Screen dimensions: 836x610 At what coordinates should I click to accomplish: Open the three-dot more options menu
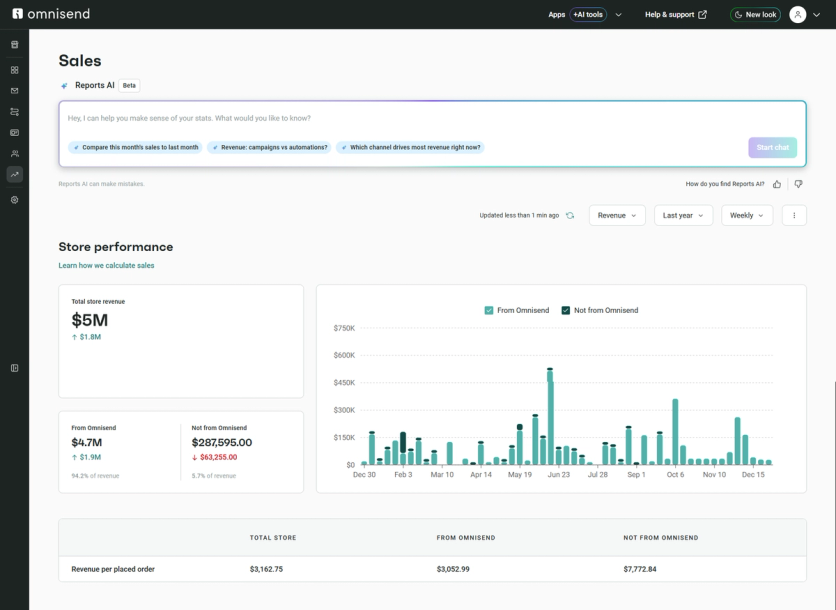[x=794, y=215]
